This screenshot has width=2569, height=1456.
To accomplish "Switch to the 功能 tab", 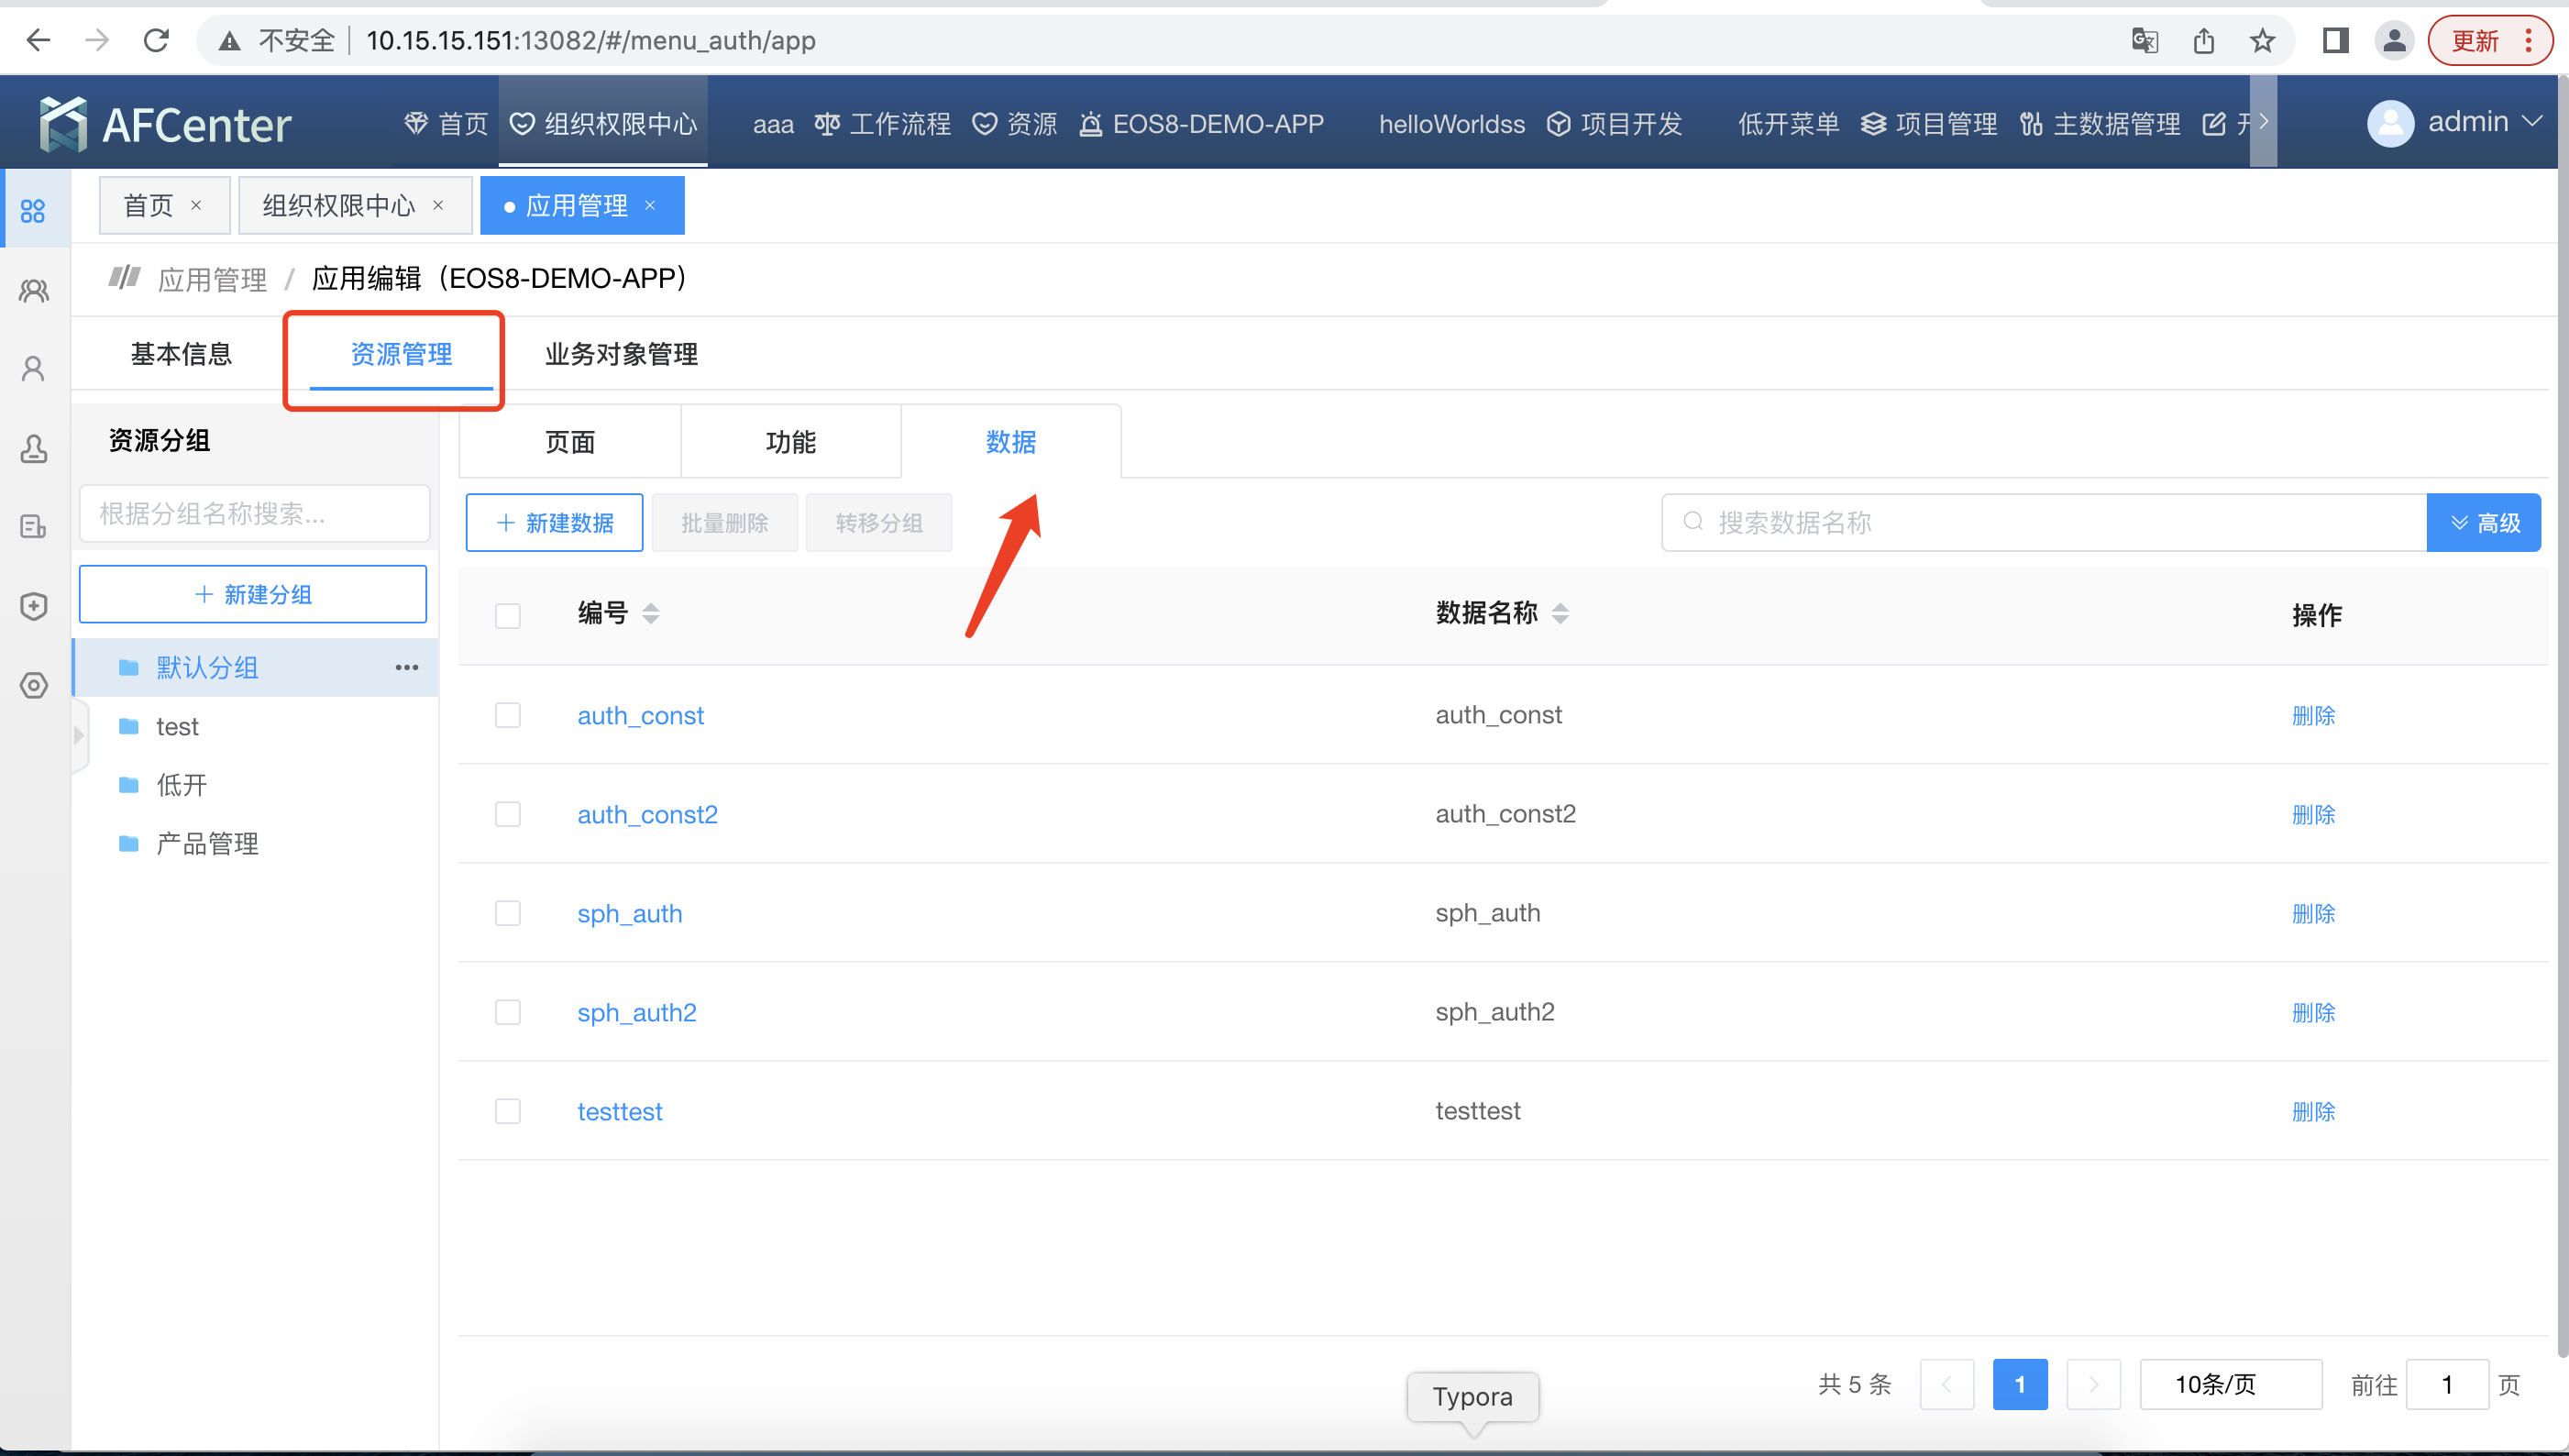I will click(790, 441).
